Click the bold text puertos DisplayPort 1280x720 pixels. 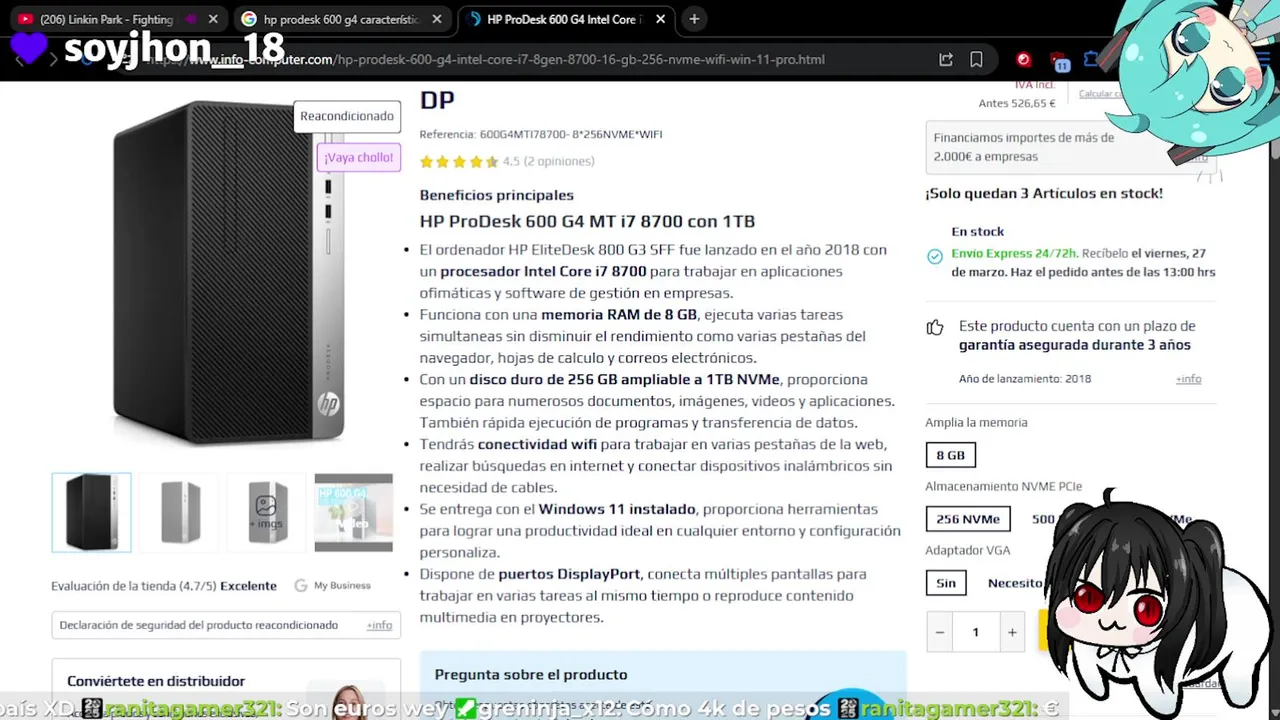click(569, 574)
